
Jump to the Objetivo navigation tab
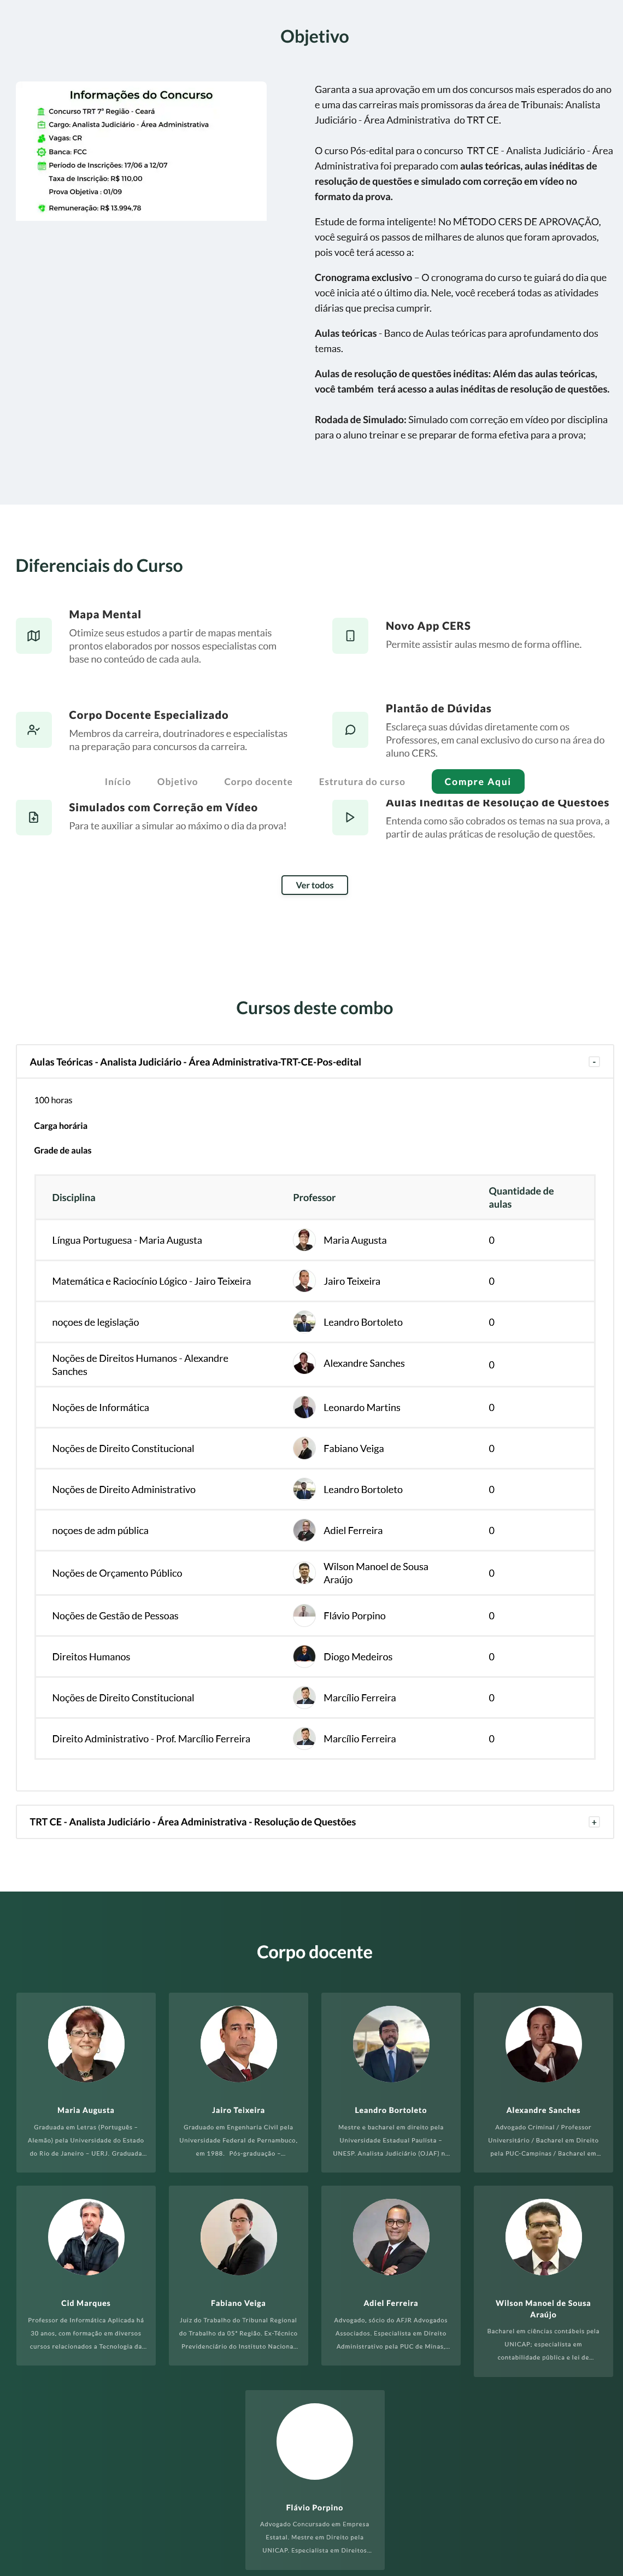(177, 782)
